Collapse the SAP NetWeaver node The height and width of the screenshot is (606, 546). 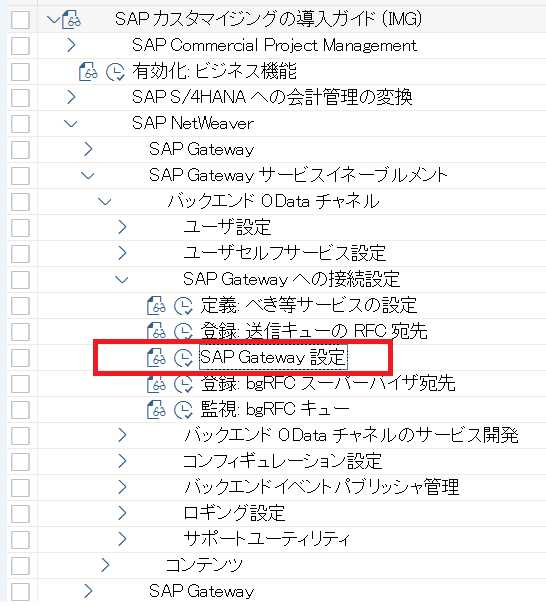[71, 124]
